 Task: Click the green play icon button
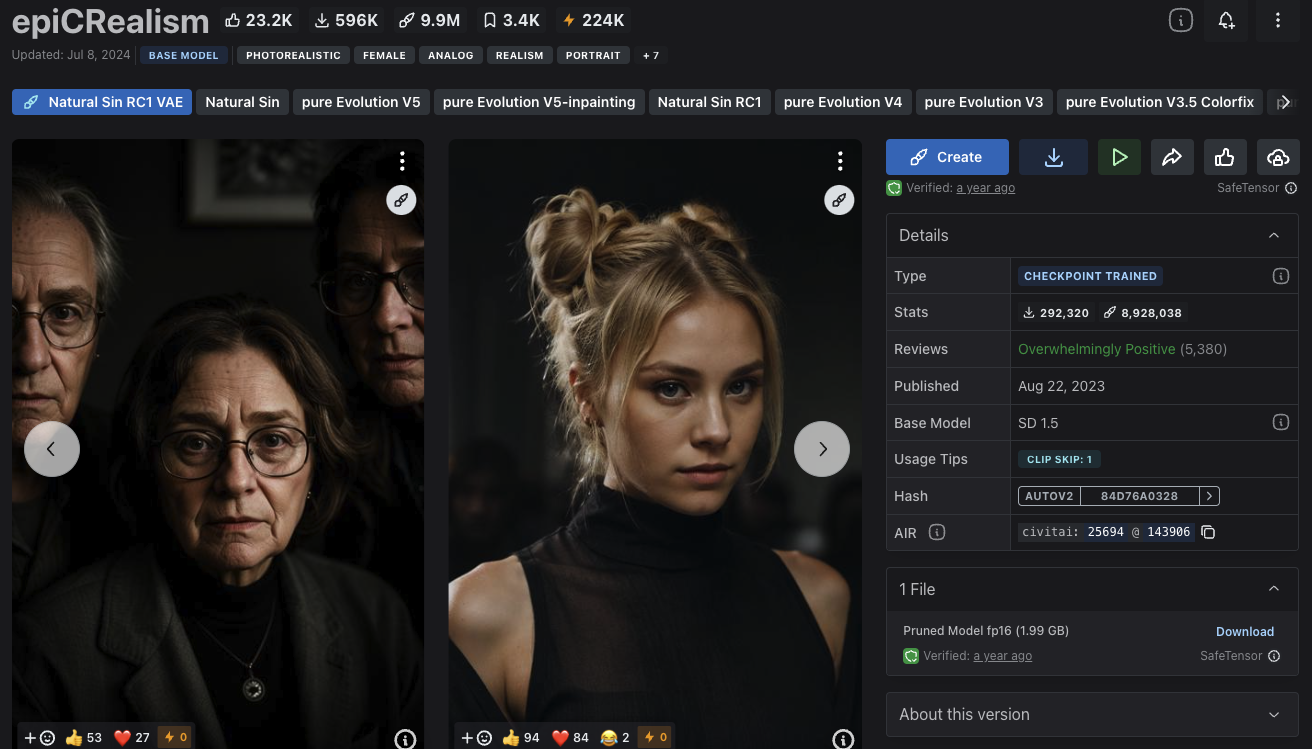pos(1119,157)
